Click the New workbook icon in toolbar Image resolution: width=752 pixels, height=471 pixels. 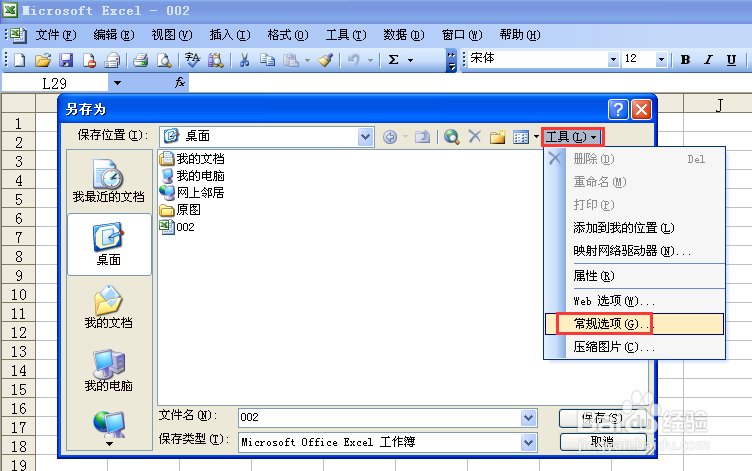20,60
